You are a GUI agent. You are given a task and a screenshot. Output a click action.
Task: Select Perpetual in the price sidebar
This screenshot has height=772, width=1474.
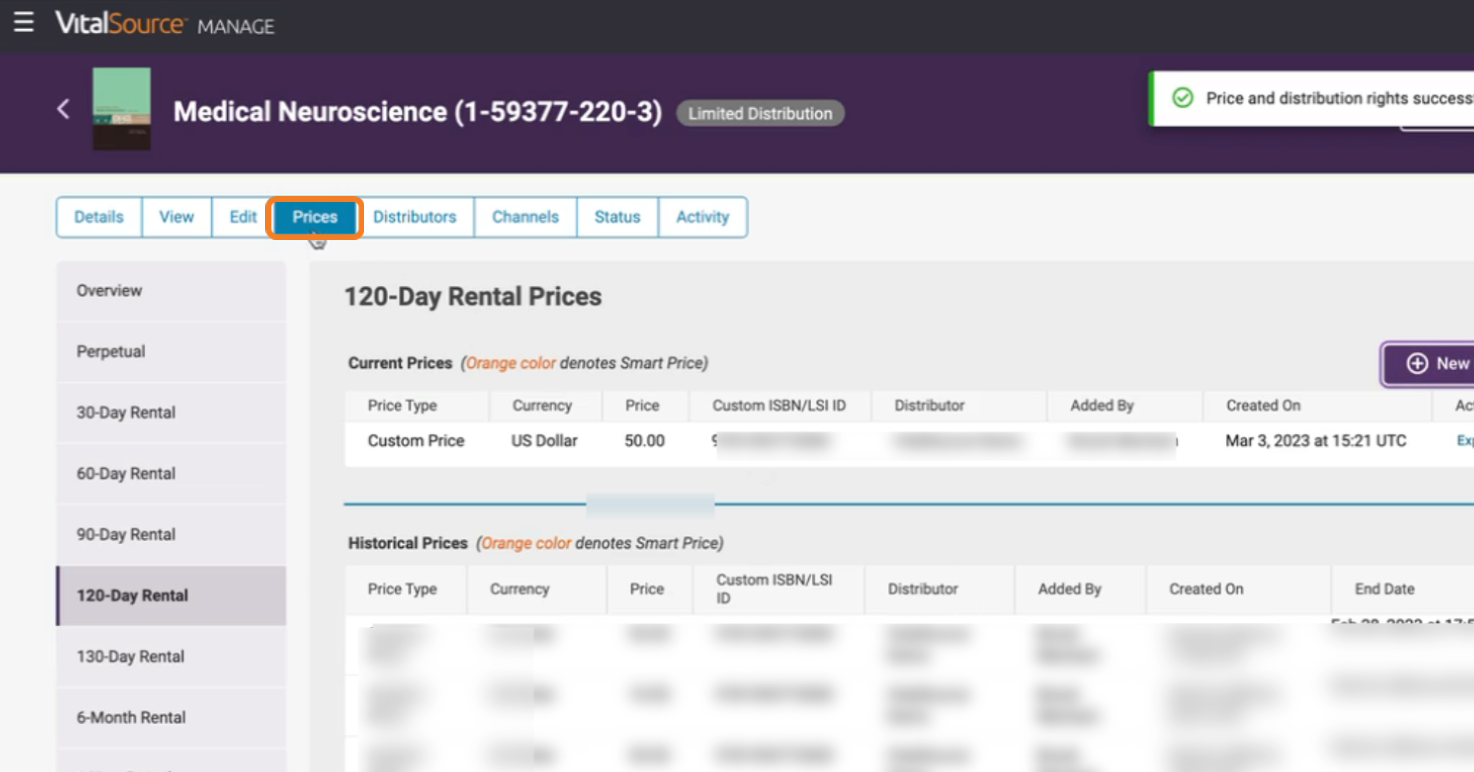(x=171, y=352)
